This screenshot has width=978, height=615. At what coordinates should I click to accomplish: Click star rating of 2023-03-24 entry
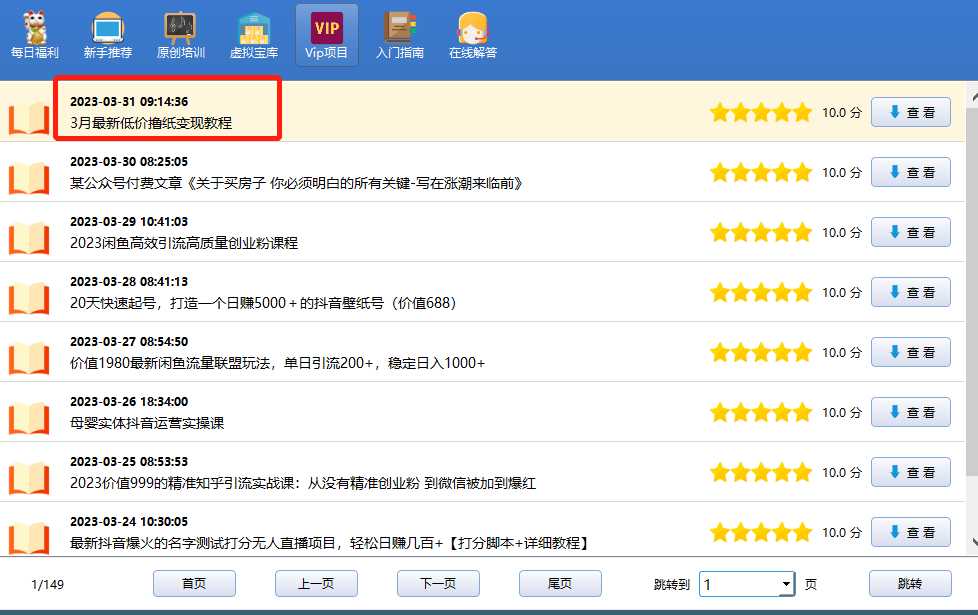(x=761, y=532)
